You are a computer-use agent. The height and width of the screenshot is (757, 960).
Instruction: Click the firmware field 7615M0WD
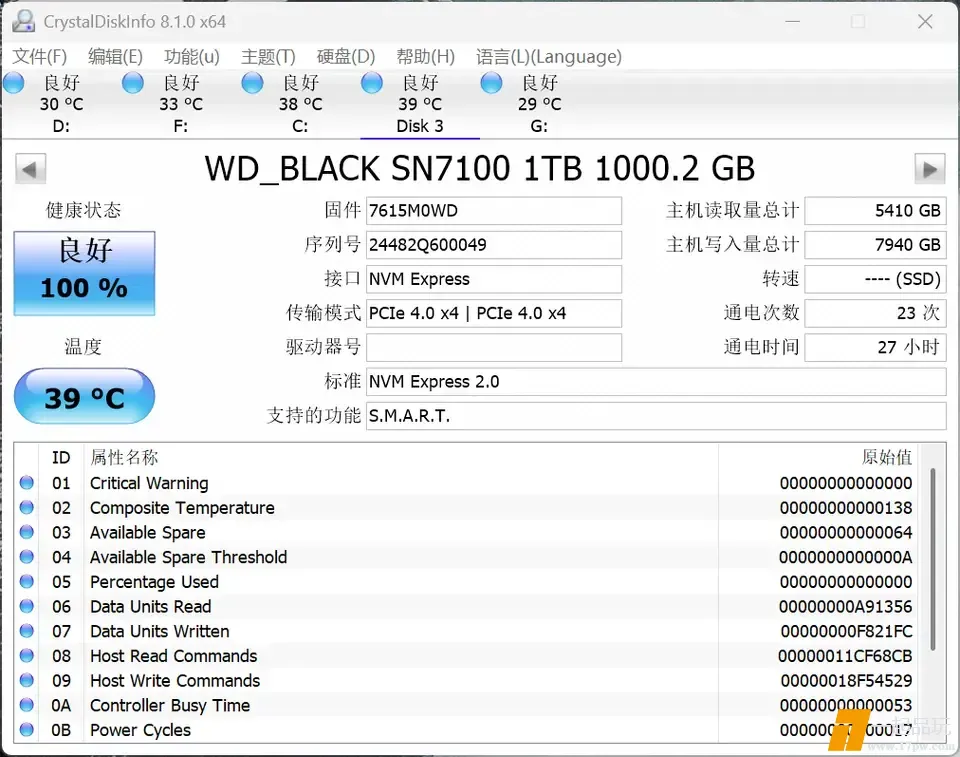pyautogui.click(x=494, y=211)
